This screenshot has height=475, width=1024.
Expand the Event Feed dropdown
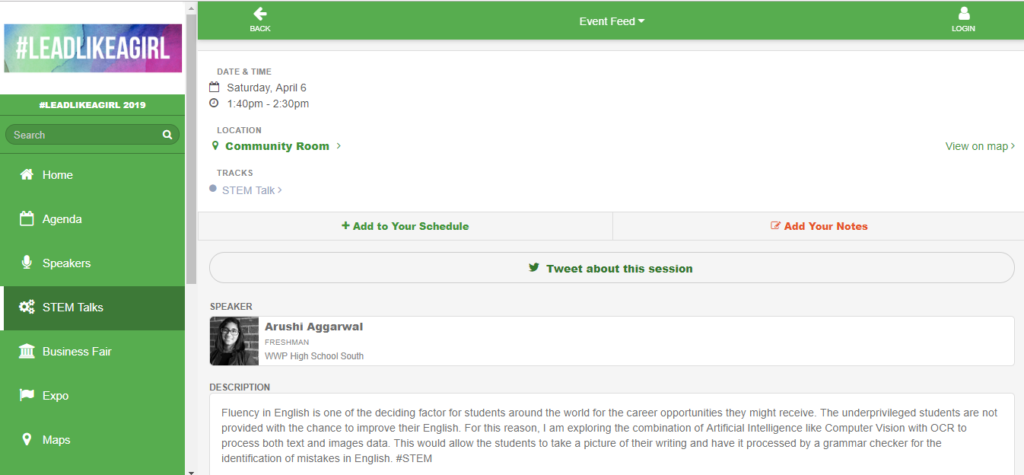[x=611, y=22]
